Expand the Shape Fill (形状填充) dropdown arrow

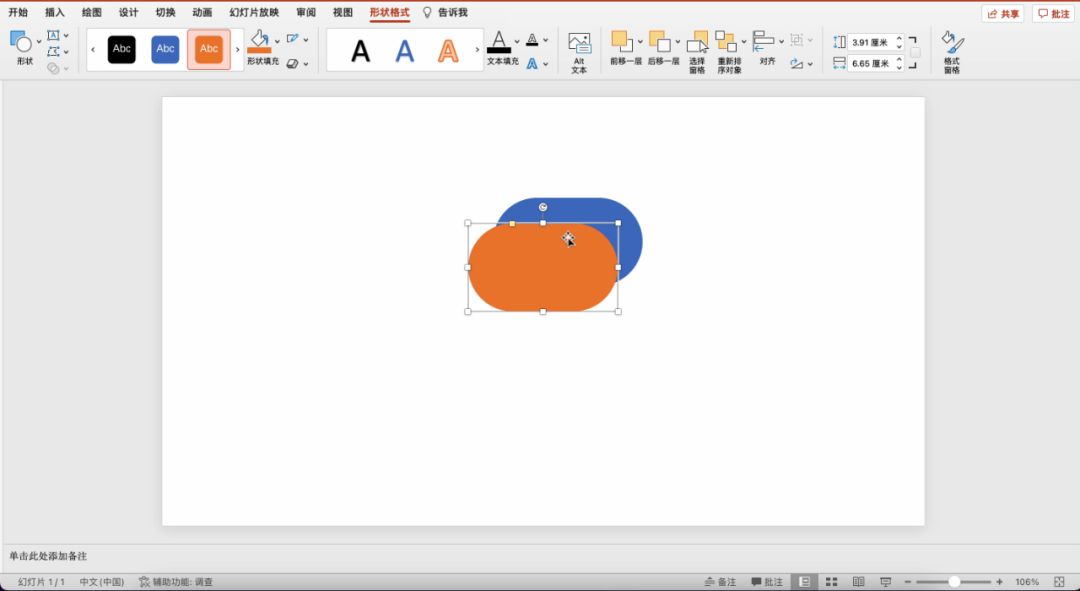pyautogui.click(x=277, y=41)
